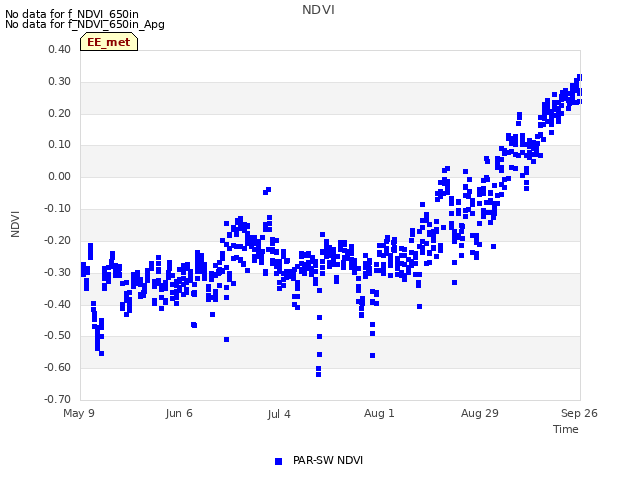
Task: Click the -0.40 y-axis value
Action: tap(58, 304)
